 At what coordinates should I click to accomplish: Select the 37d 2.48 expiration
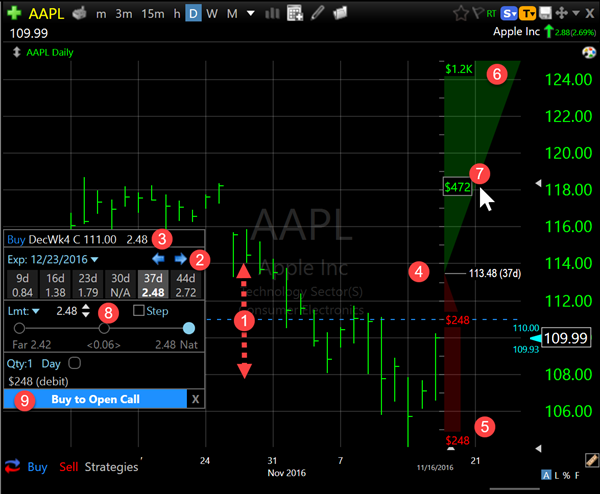[x=153, y=285]
